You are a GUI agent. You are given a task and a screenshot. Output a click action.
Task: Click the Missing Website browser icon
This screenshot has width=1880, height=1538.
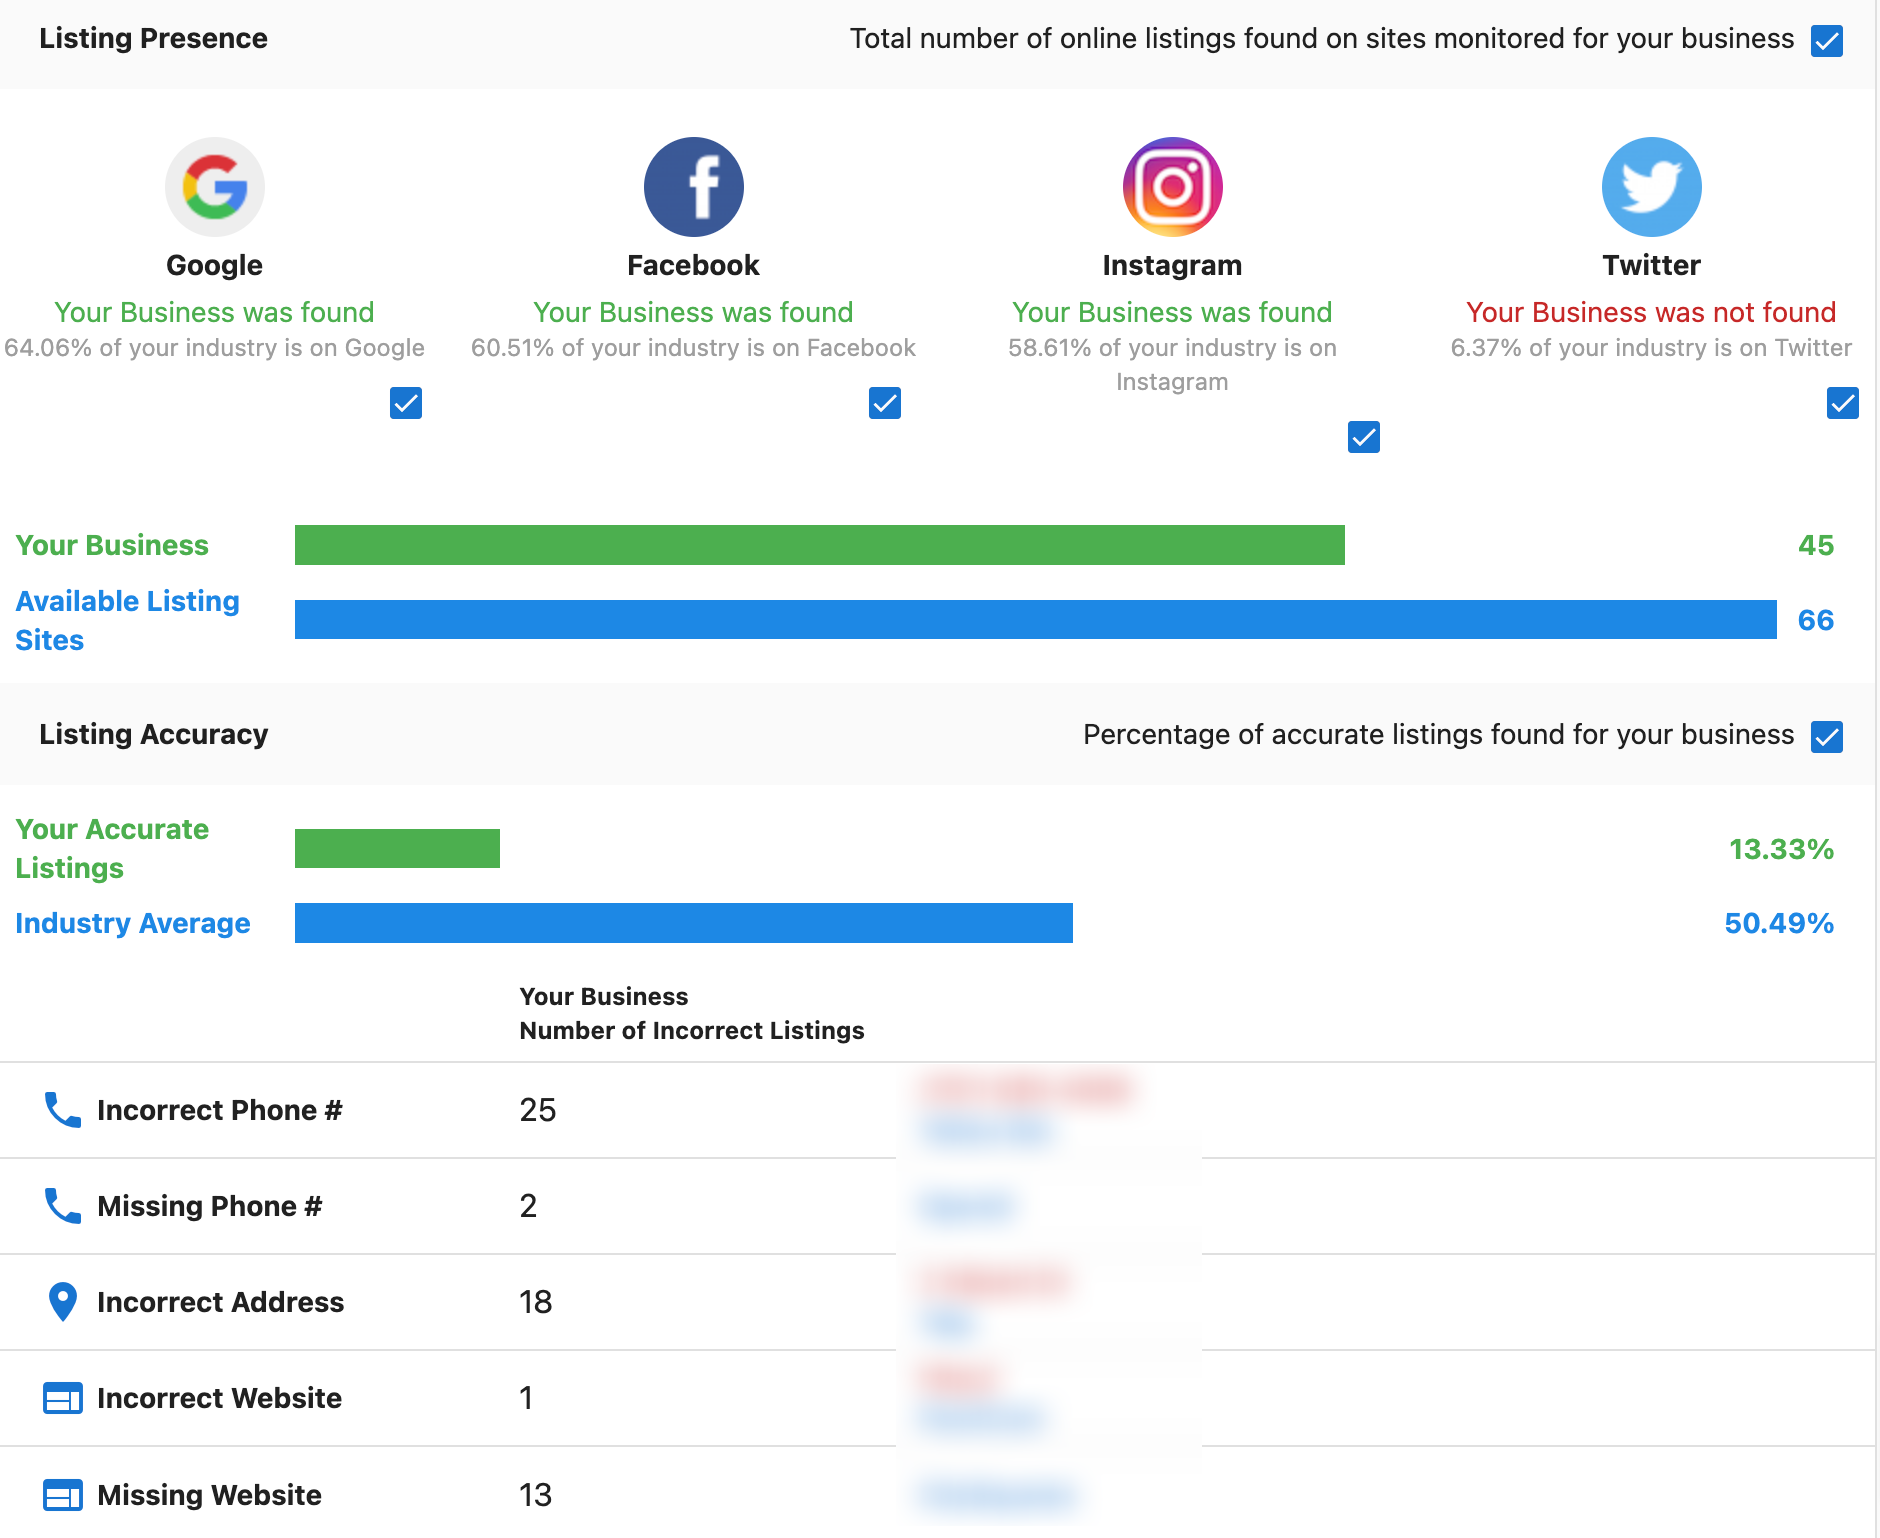click(63, 1495)
